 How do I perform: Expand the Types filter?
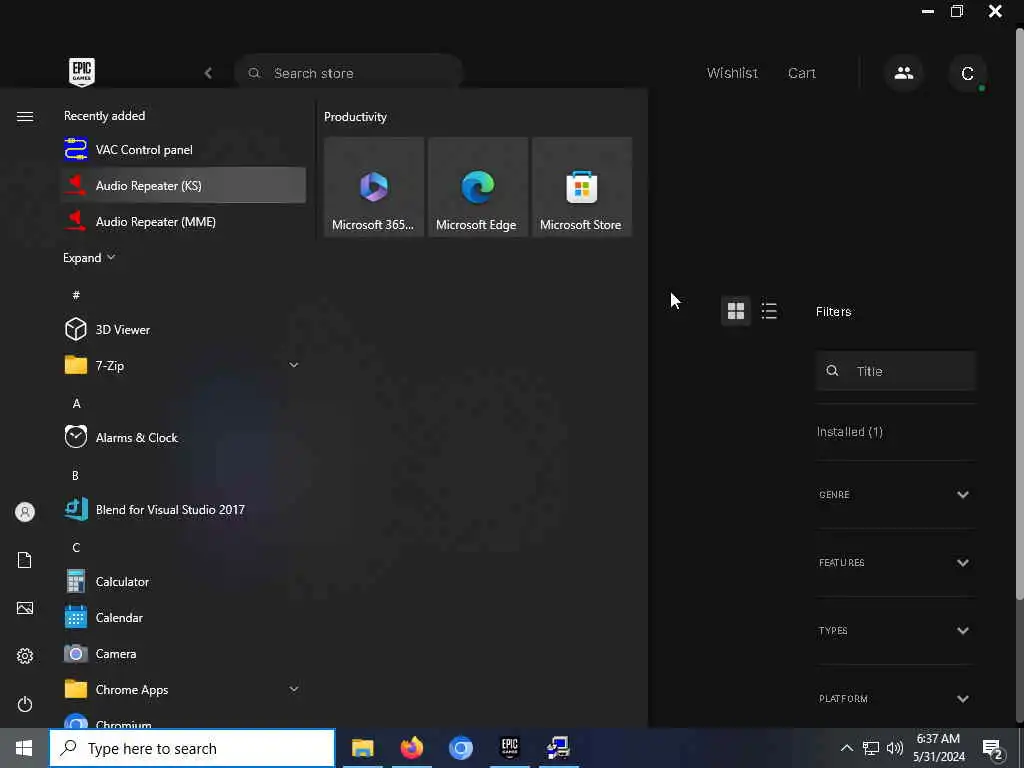(x=895, y=630)
